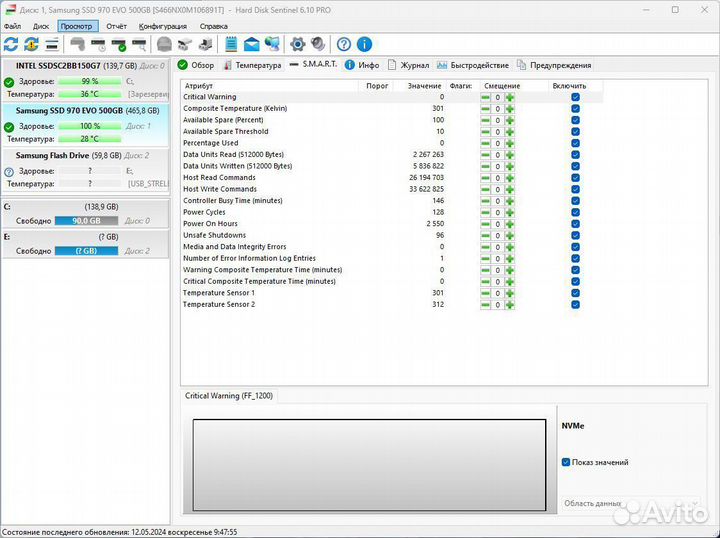Viewport: 720px width, 538px height.
Task: Click the question mark help icon
Action: (343, 45)
